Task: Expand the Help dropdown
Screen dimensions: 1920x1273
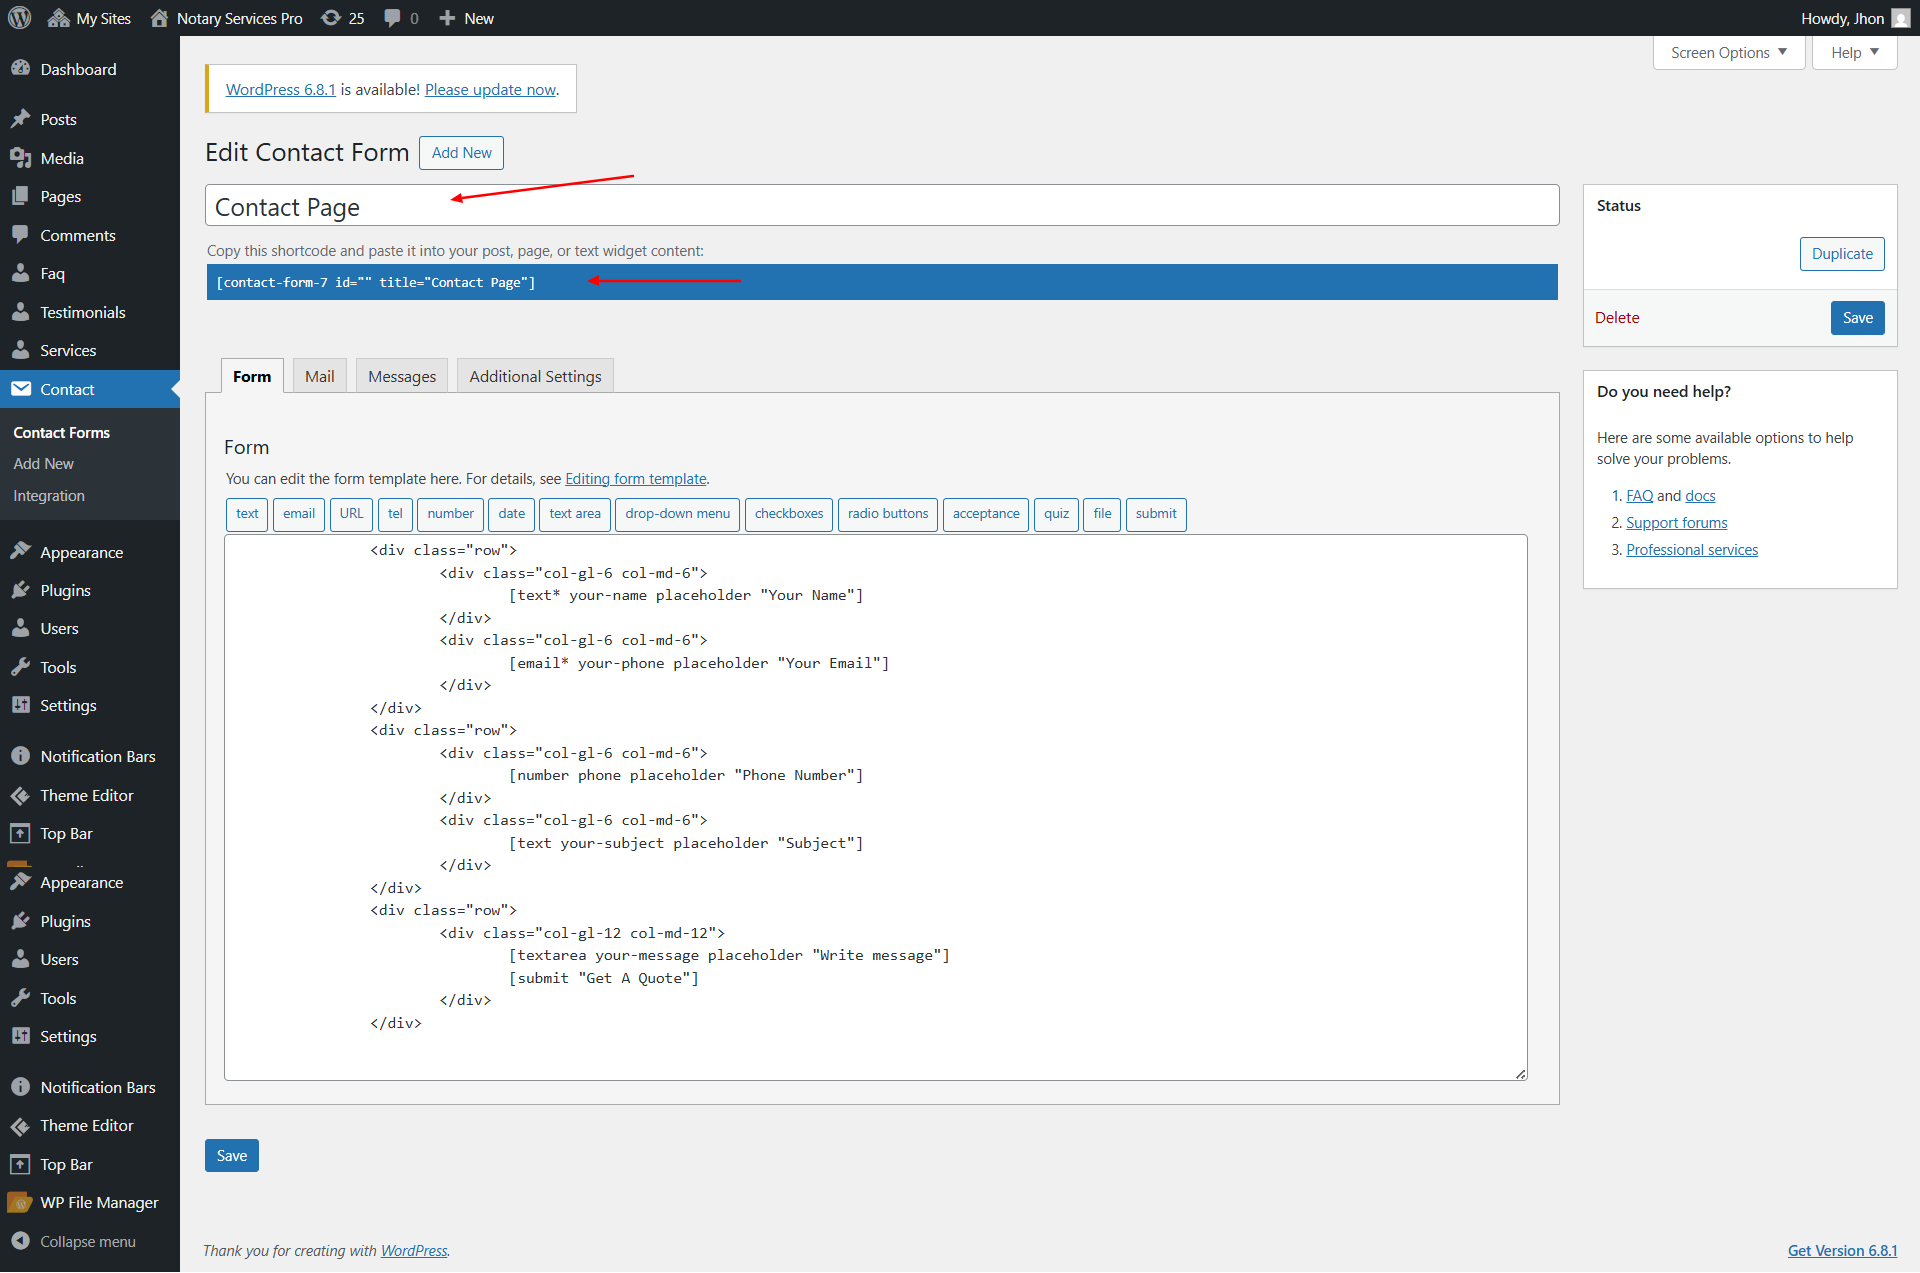Action: [1854, 53]
